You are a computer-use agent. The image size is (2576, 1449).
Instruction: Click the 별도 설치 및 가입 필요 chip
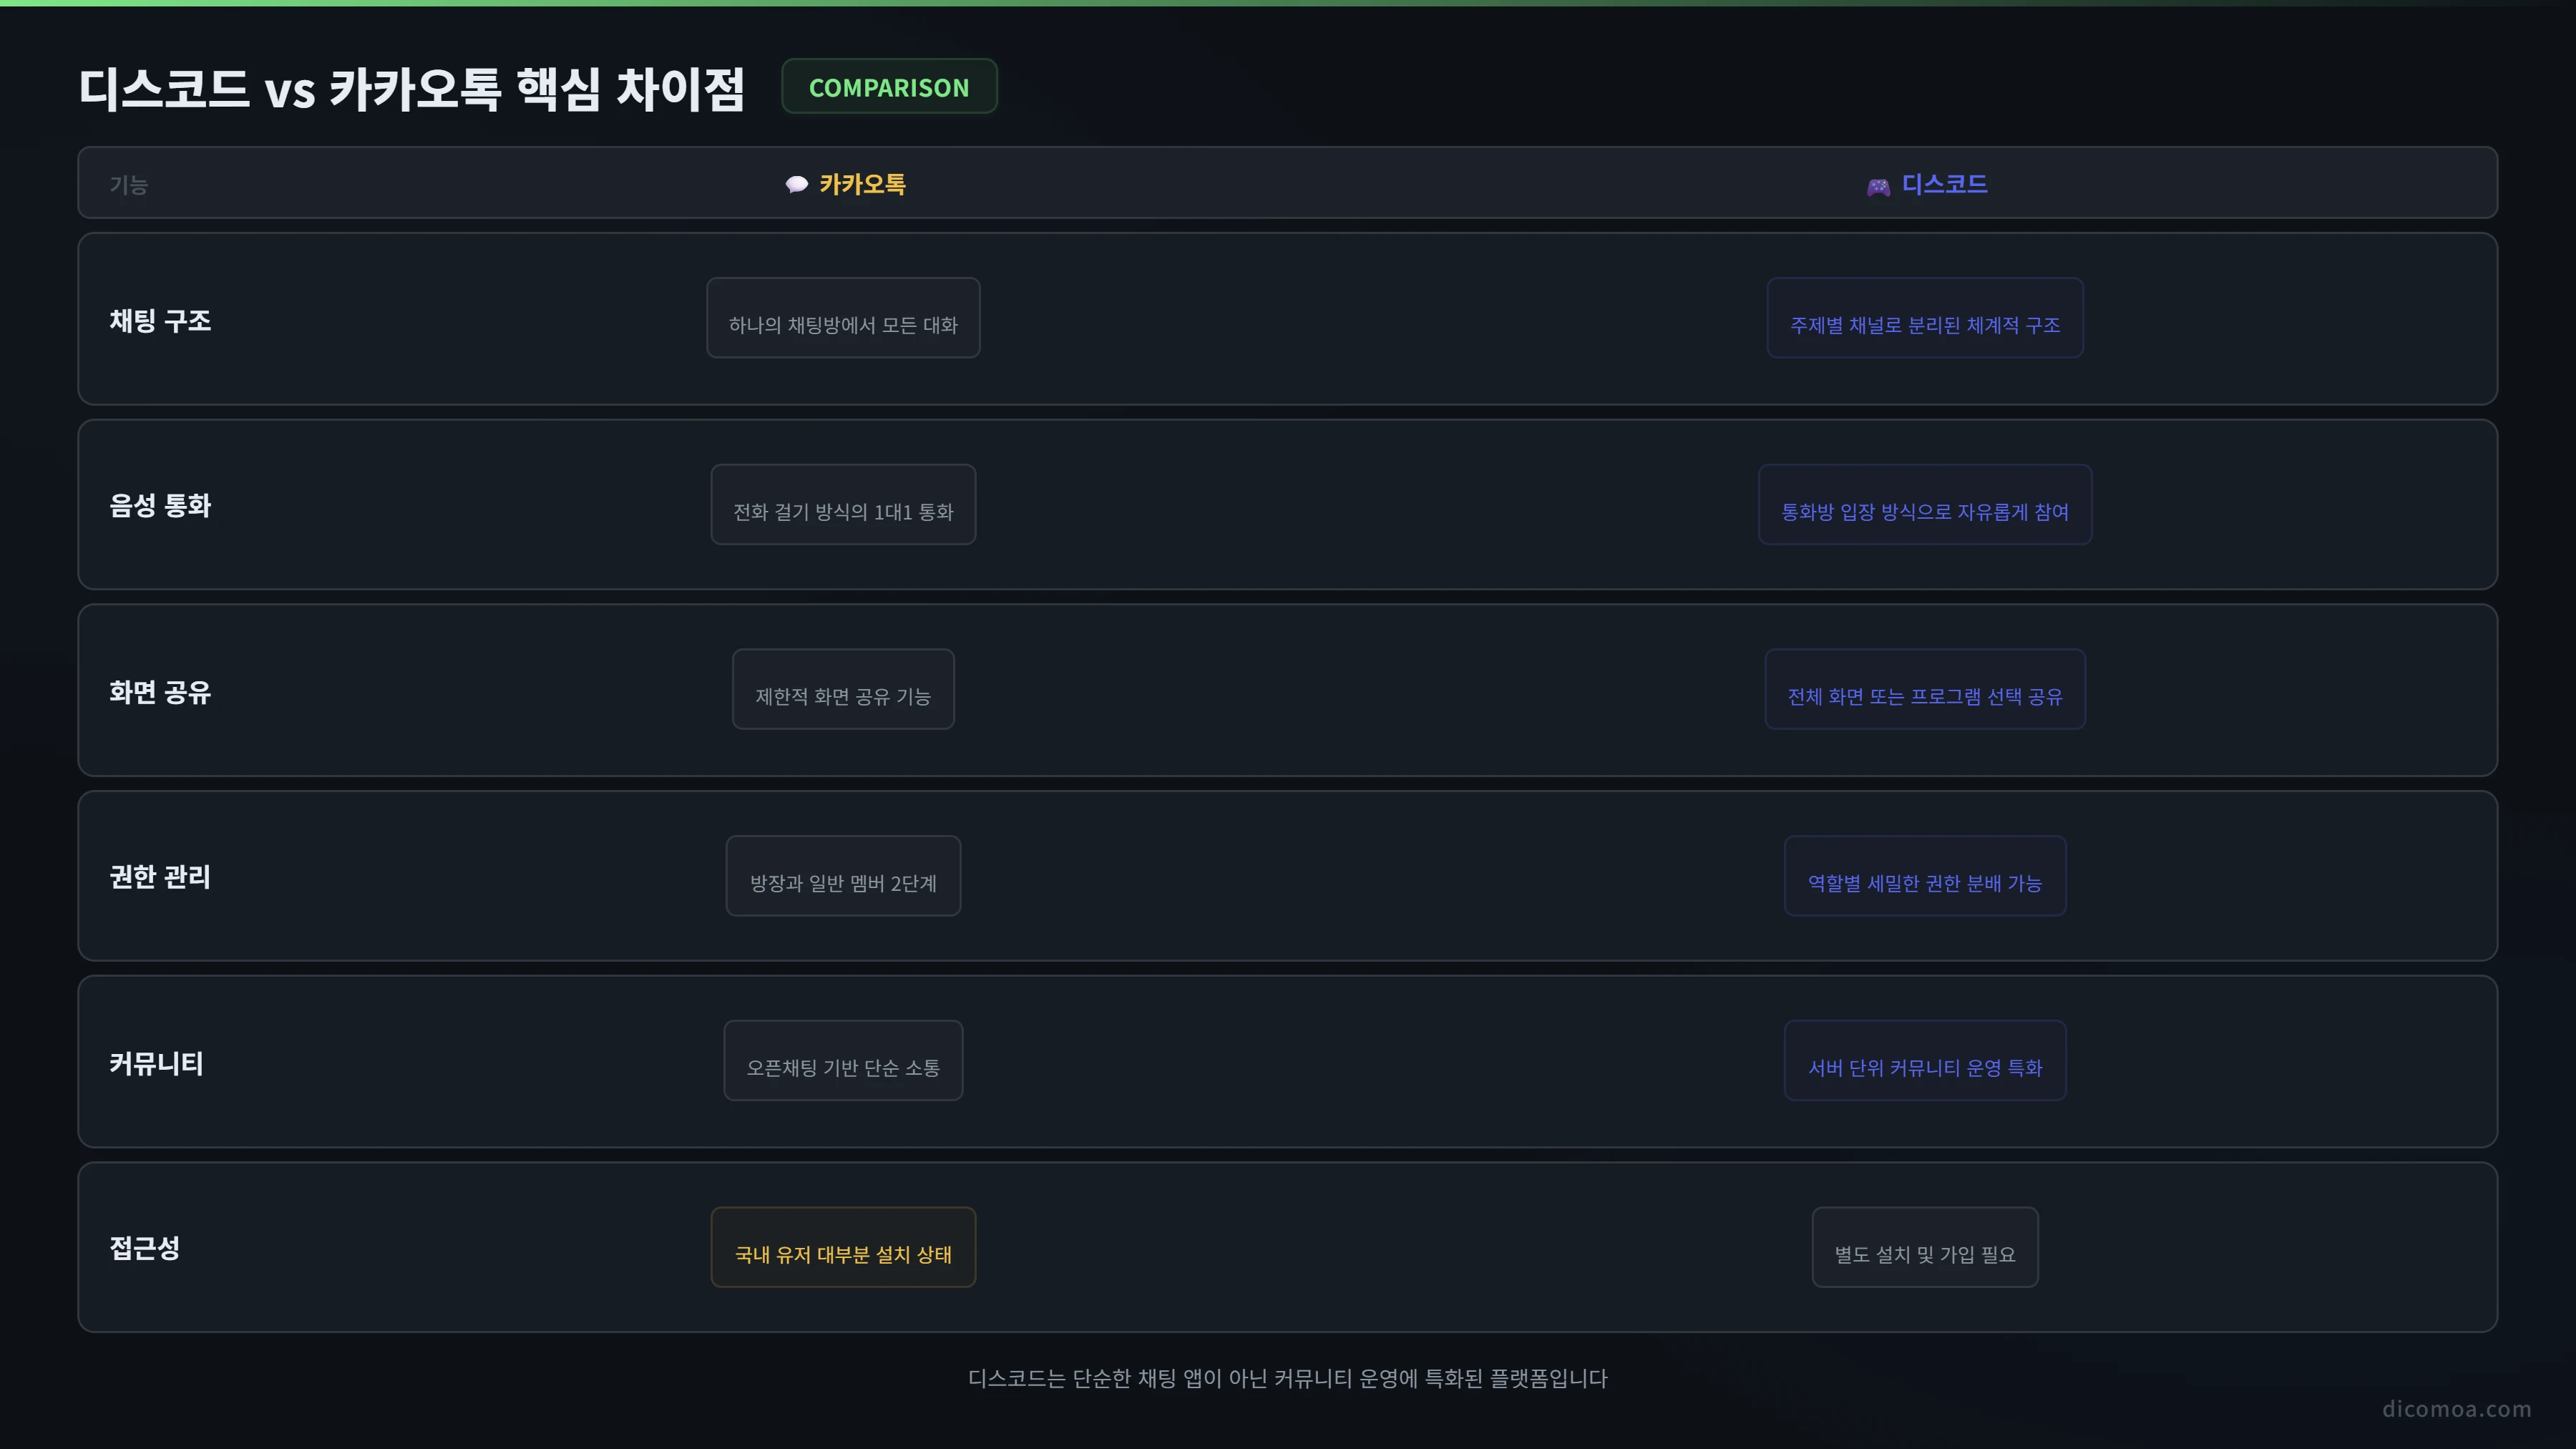pyautogui.click(x=1925, y=1247)
